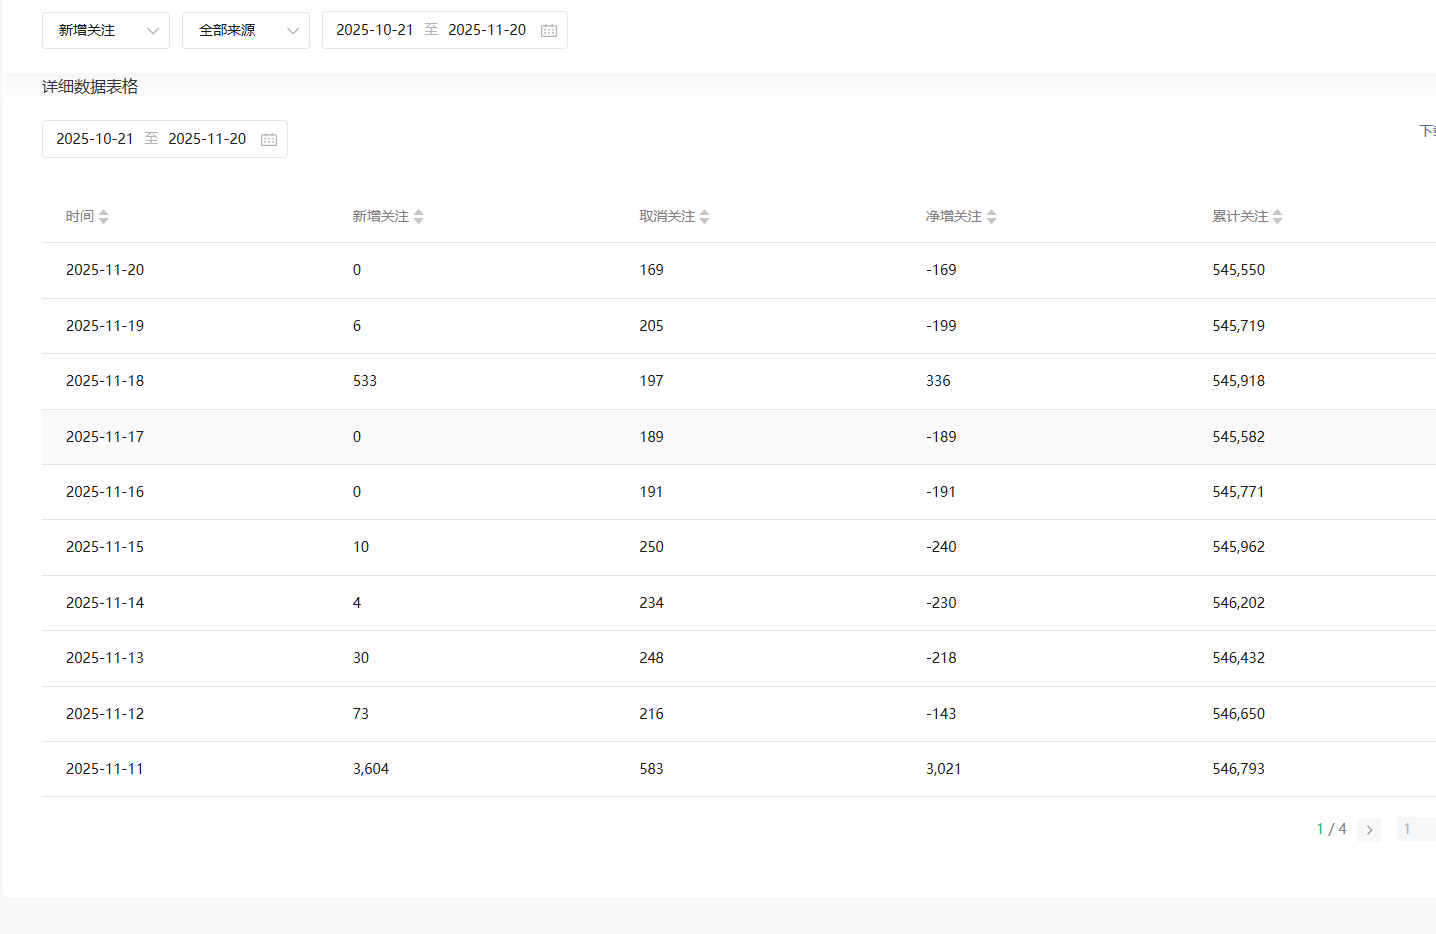Viewport: 1436px width, 934px height.
Task: Sort table by 时间 column
Action: 103,217
